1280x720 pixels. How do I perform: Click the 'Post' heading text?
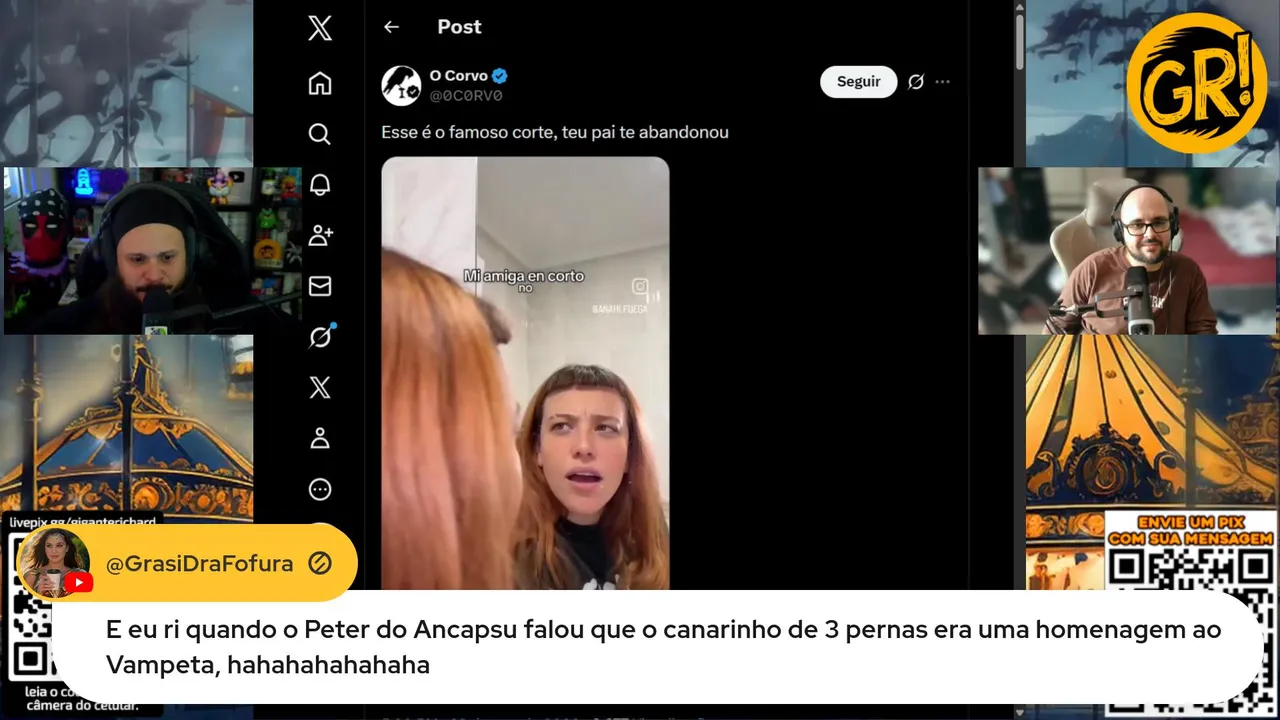pyautogui.click(x=459, y=27)
